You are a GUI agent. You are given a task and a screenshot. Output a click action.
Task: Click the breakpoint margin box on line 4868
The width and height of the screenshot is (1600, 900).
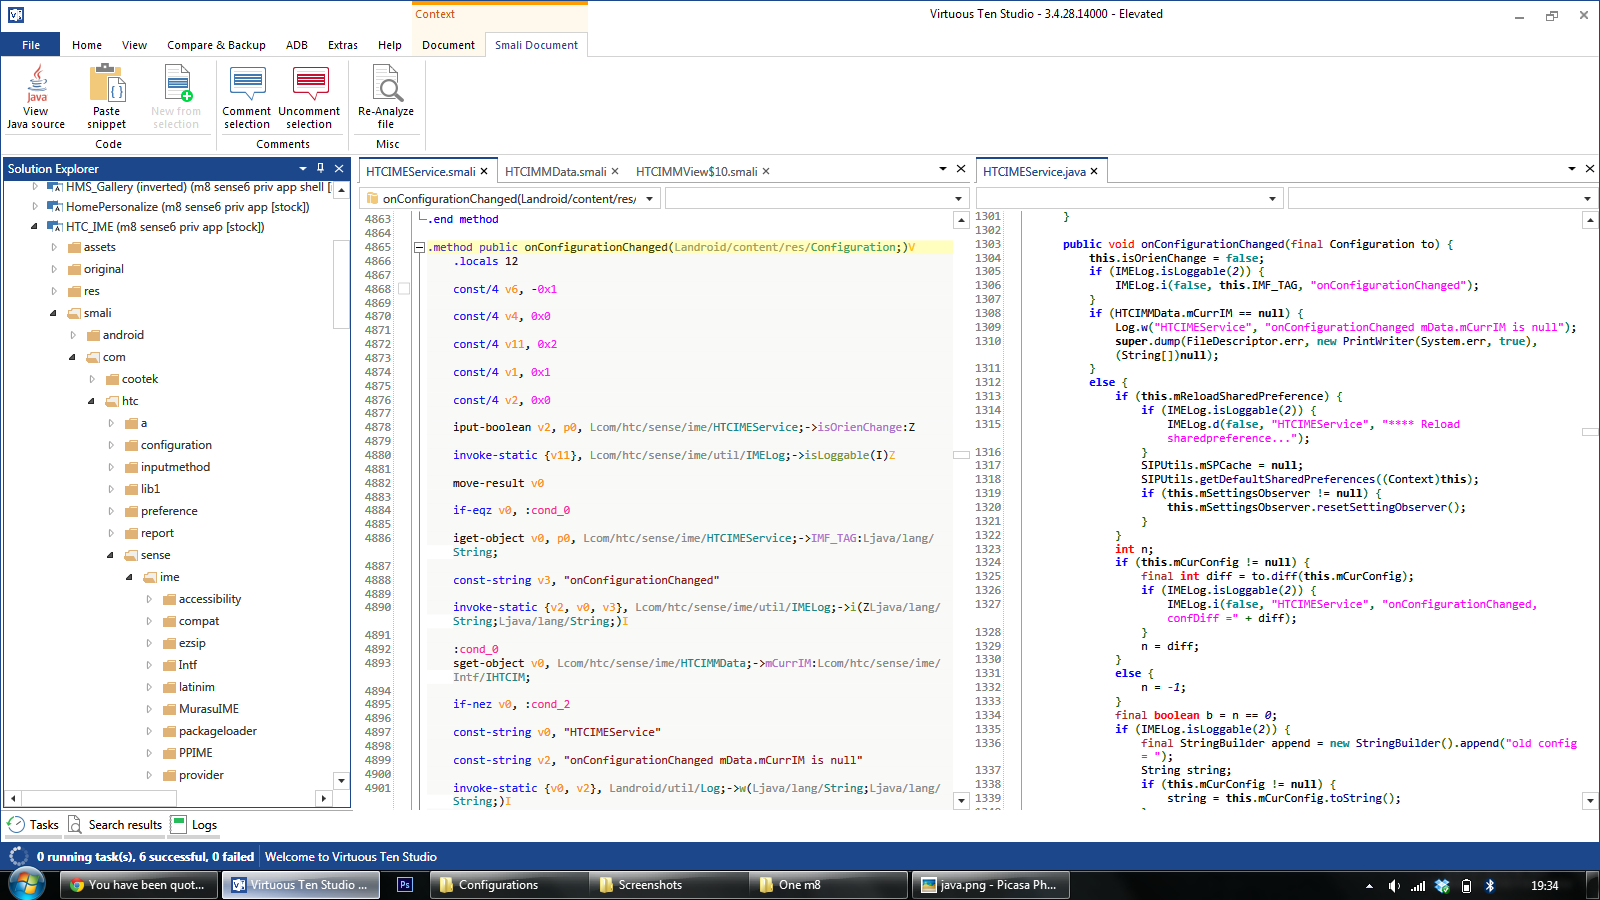(x=404, y=289)
